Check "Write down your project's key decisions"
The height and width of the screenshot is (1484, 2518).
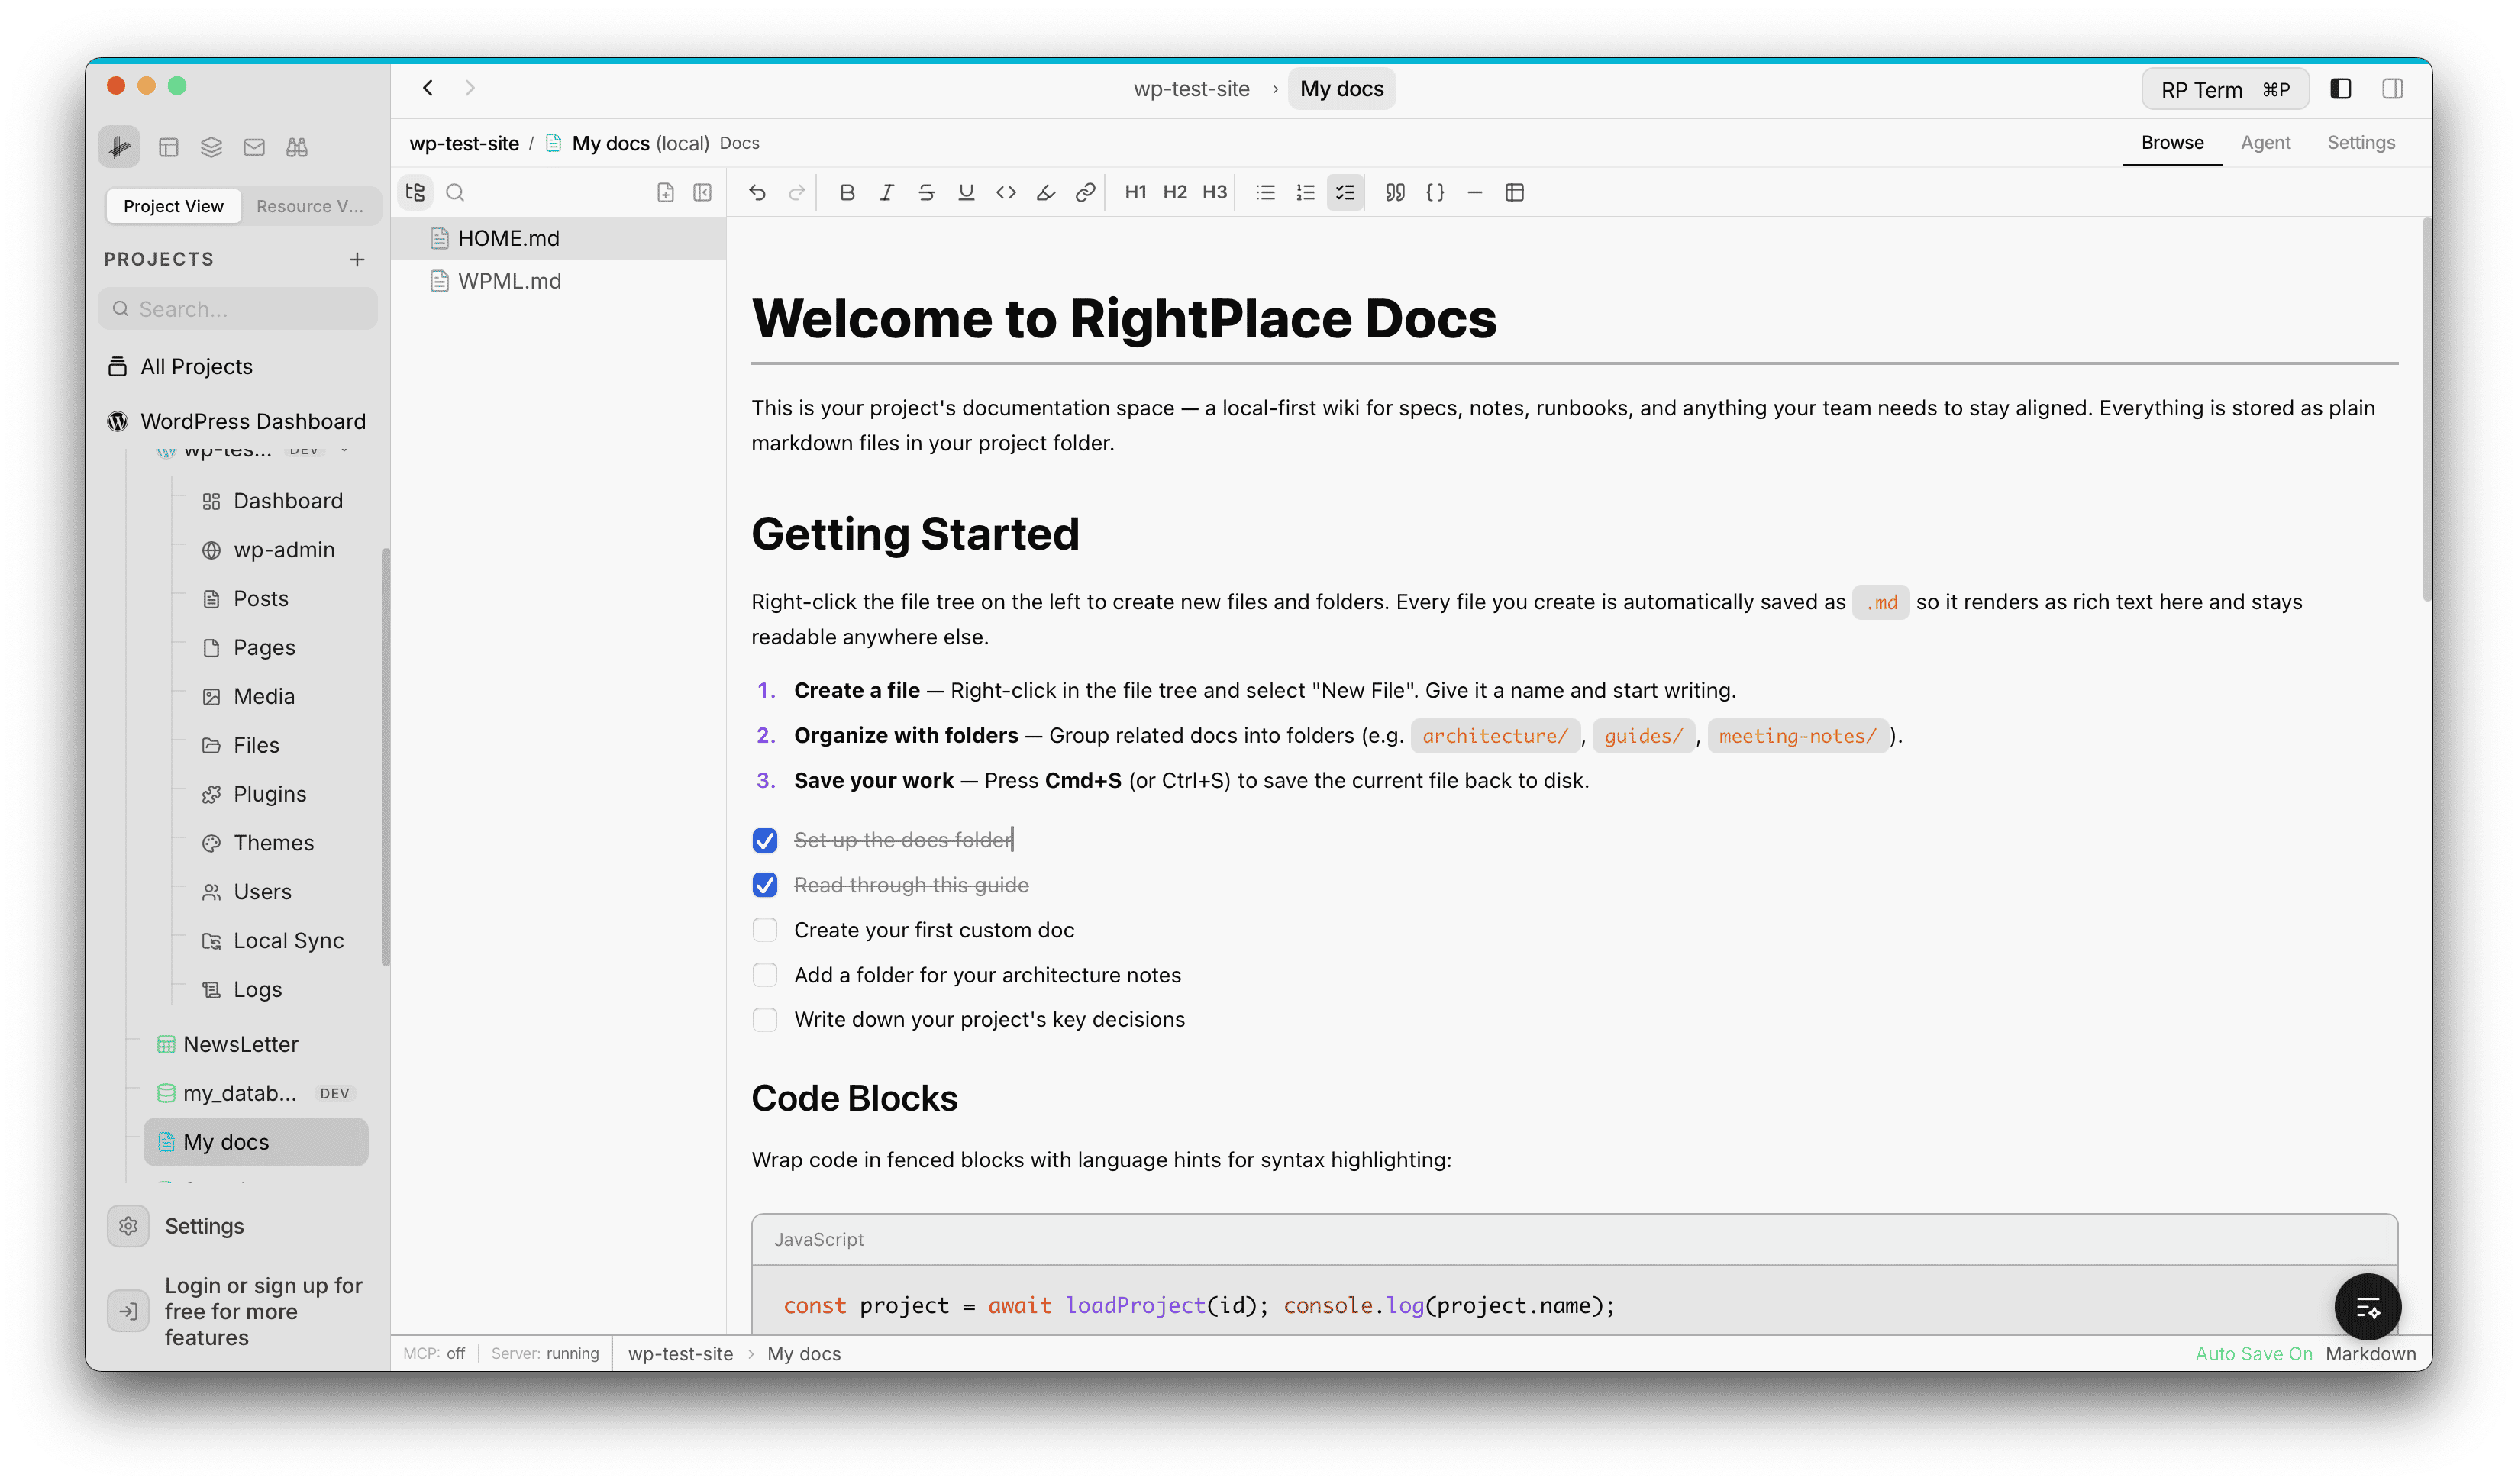coord(765,1019)
